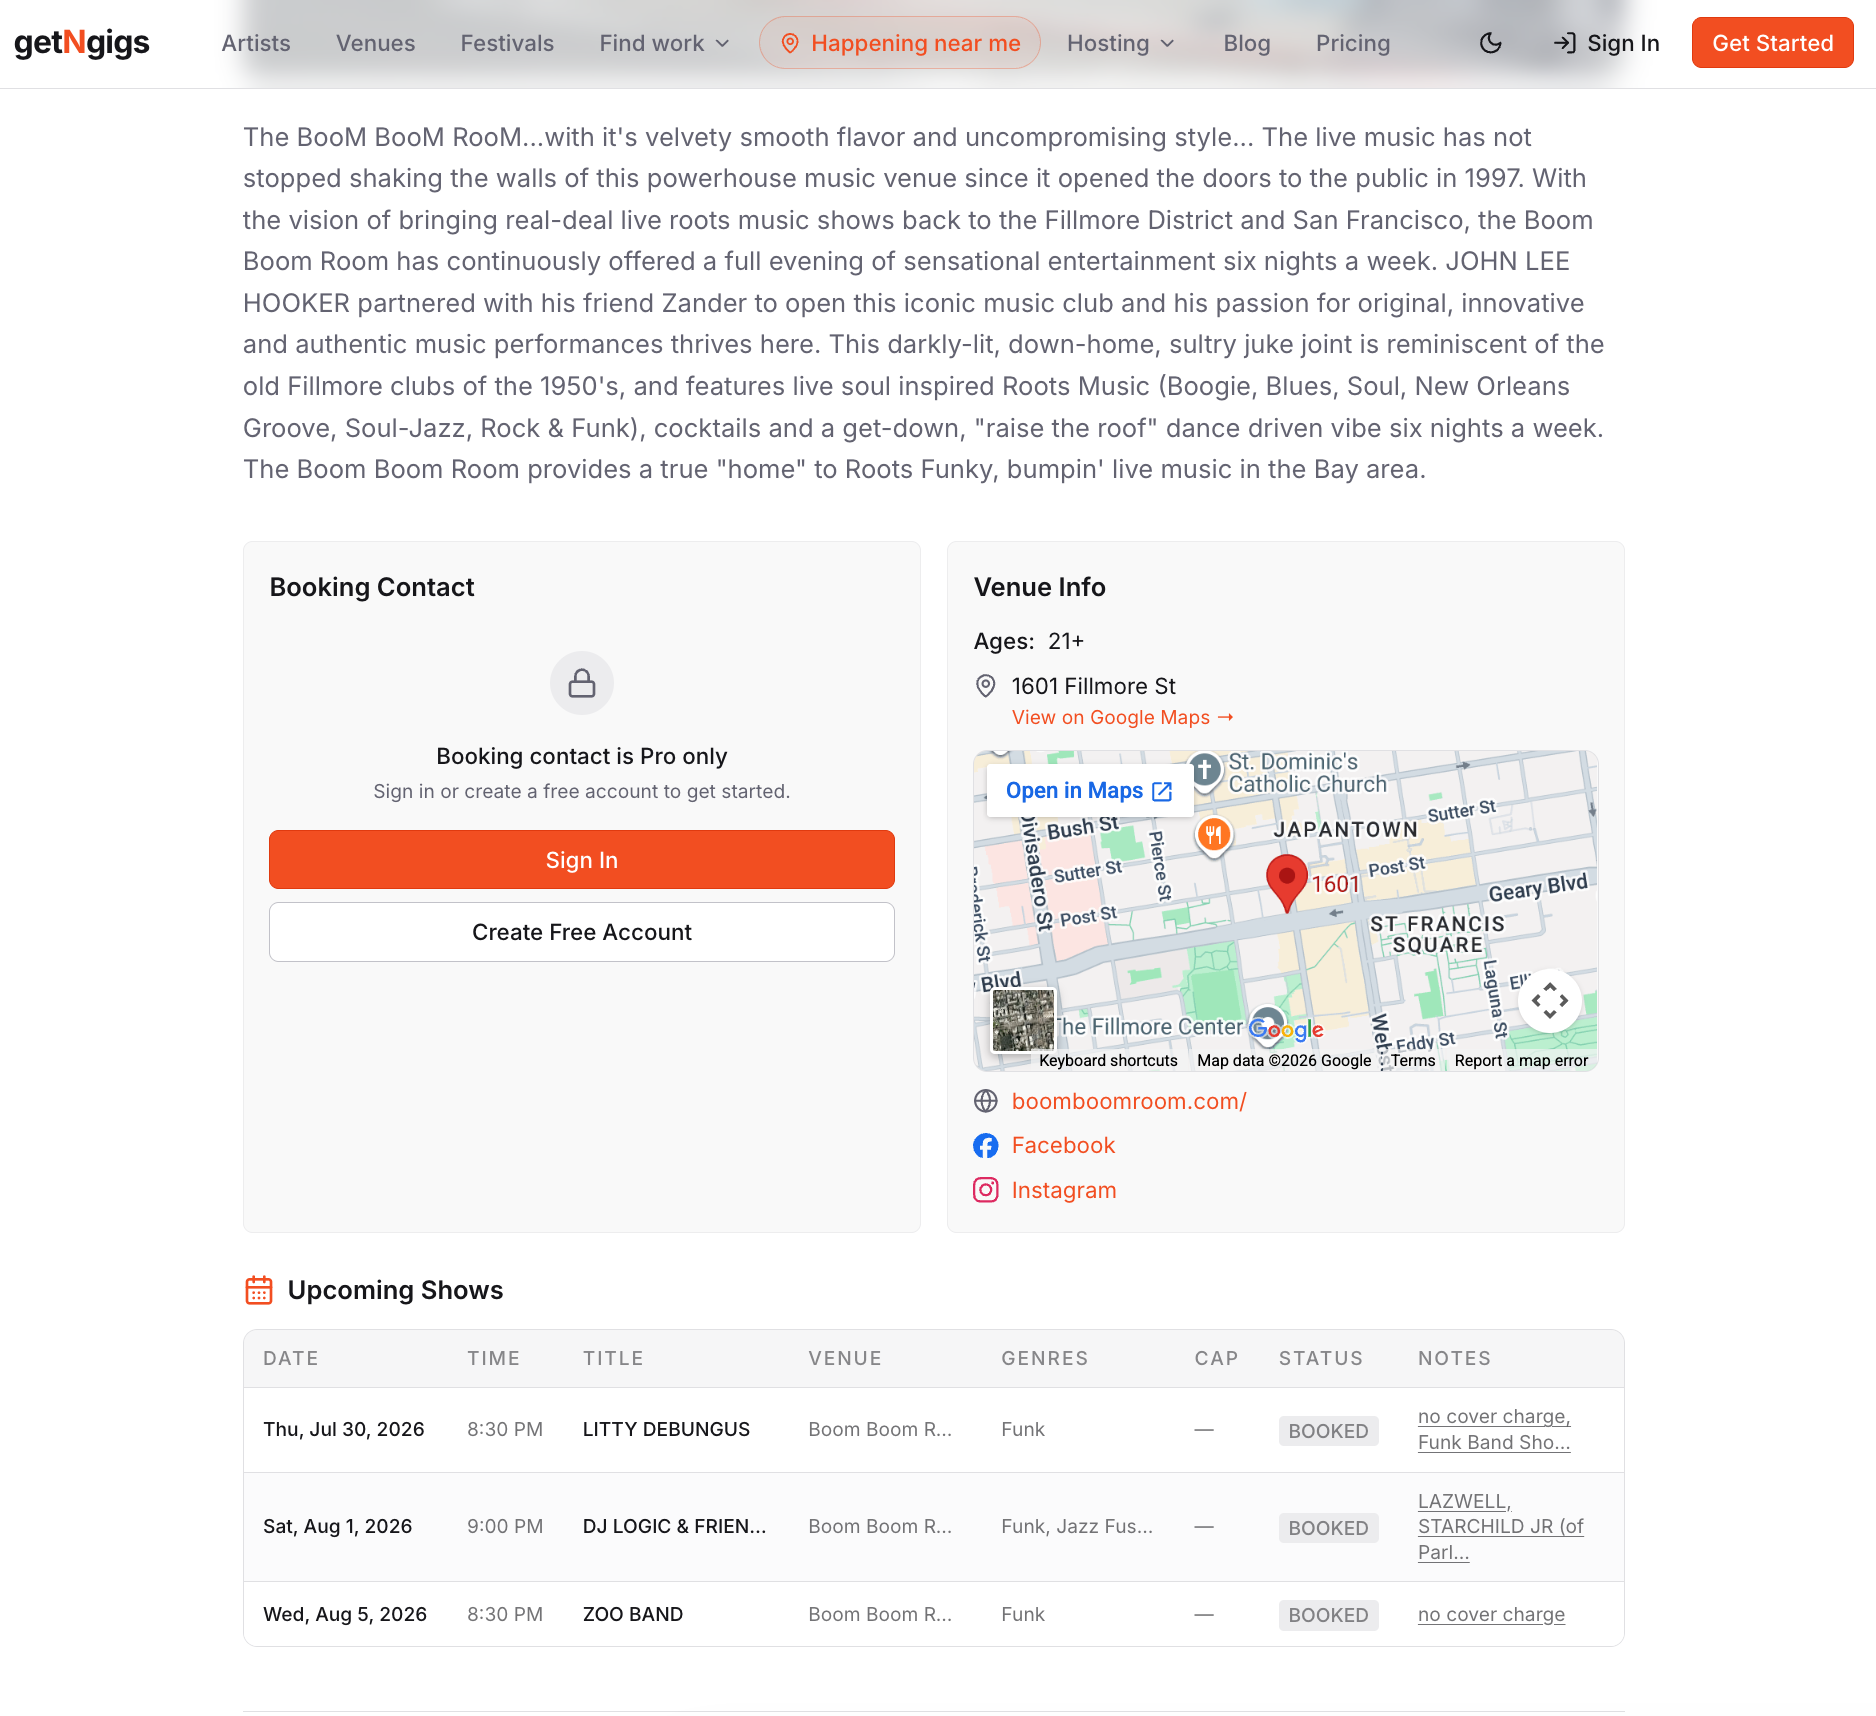Click the ZOO BAND show title
This screenshot has width=1876, height=1716.
pyautogui.click(x=633, y=1615)
